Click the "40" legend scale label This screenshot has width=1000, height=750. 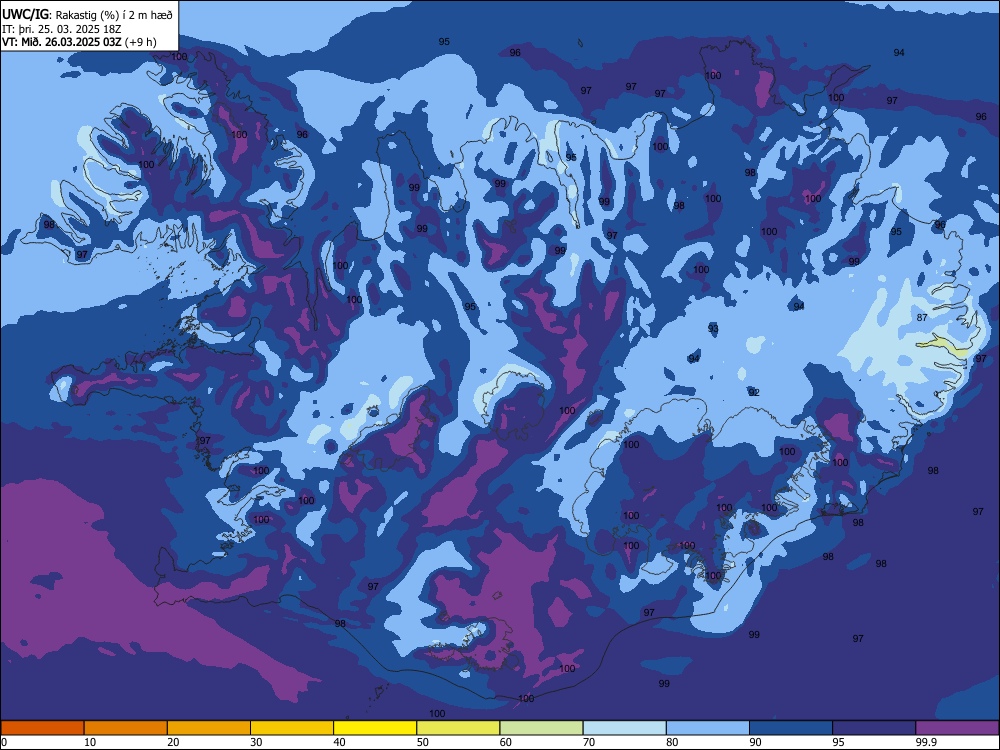(340, 742)
